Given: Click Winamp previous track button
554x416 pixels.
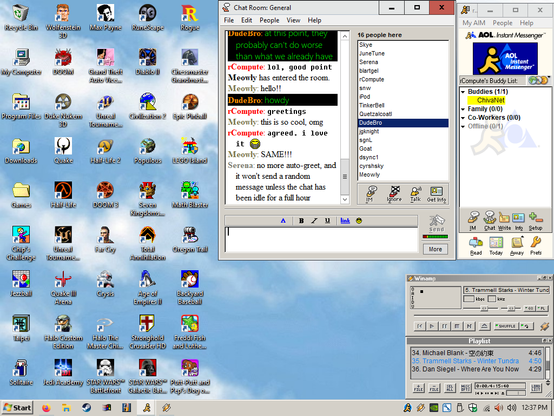Looking at the screenshot, I should click(x=419, y=326).
